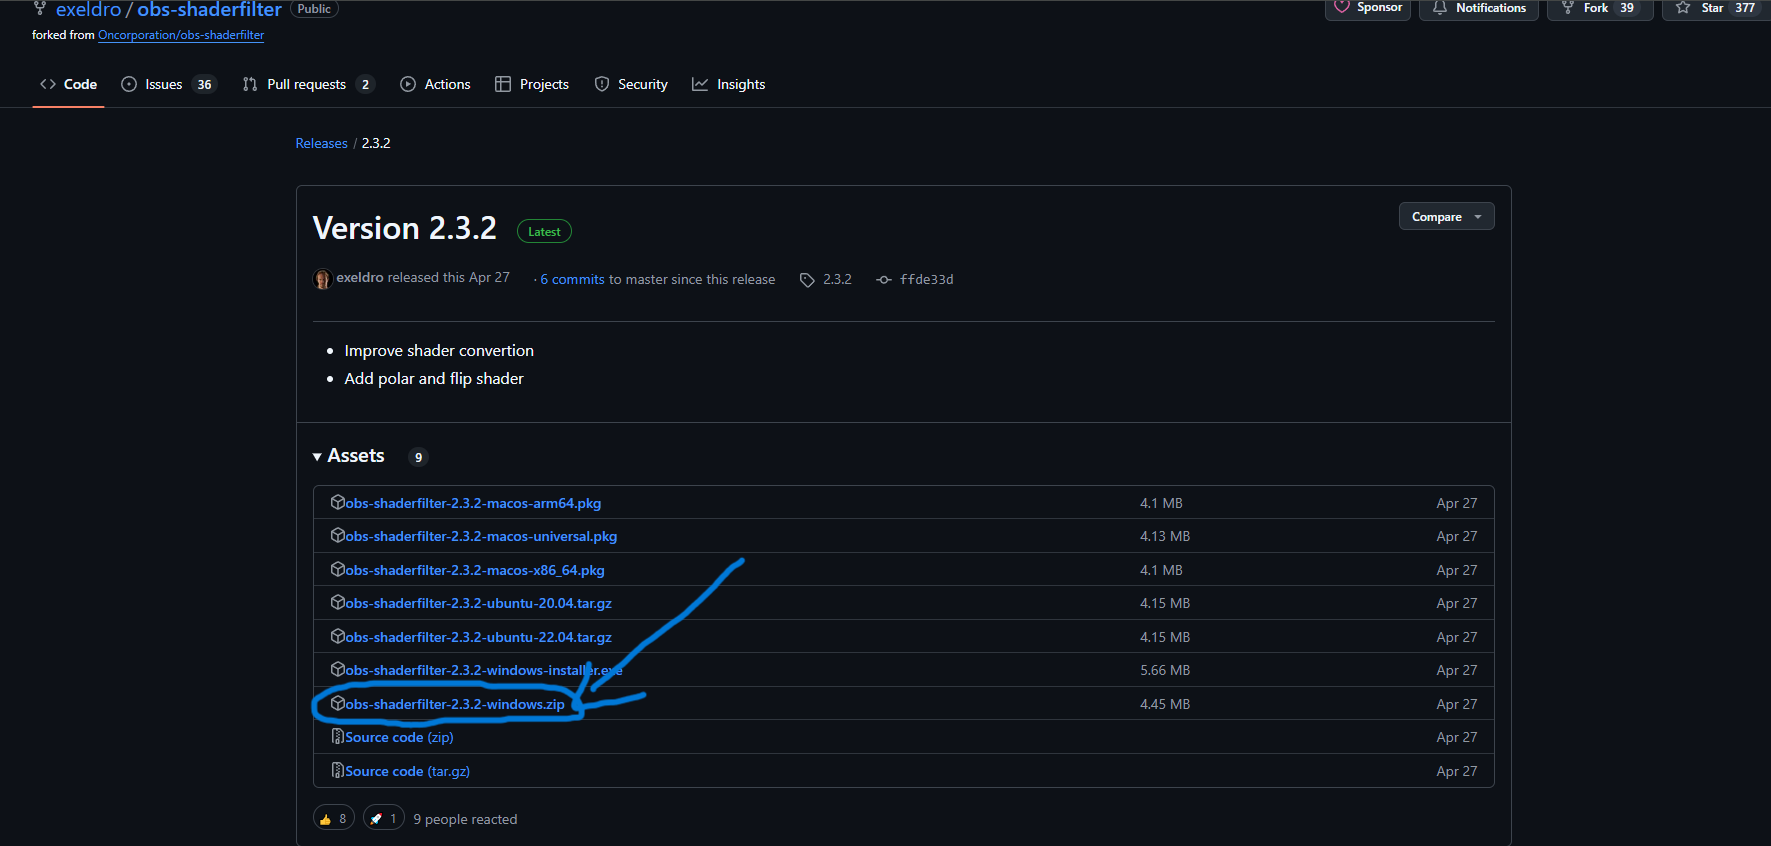Viewport: 1771px width, 846px height.
Task: Click the file icon for Source code (tar.gz)
Action: 338,770
